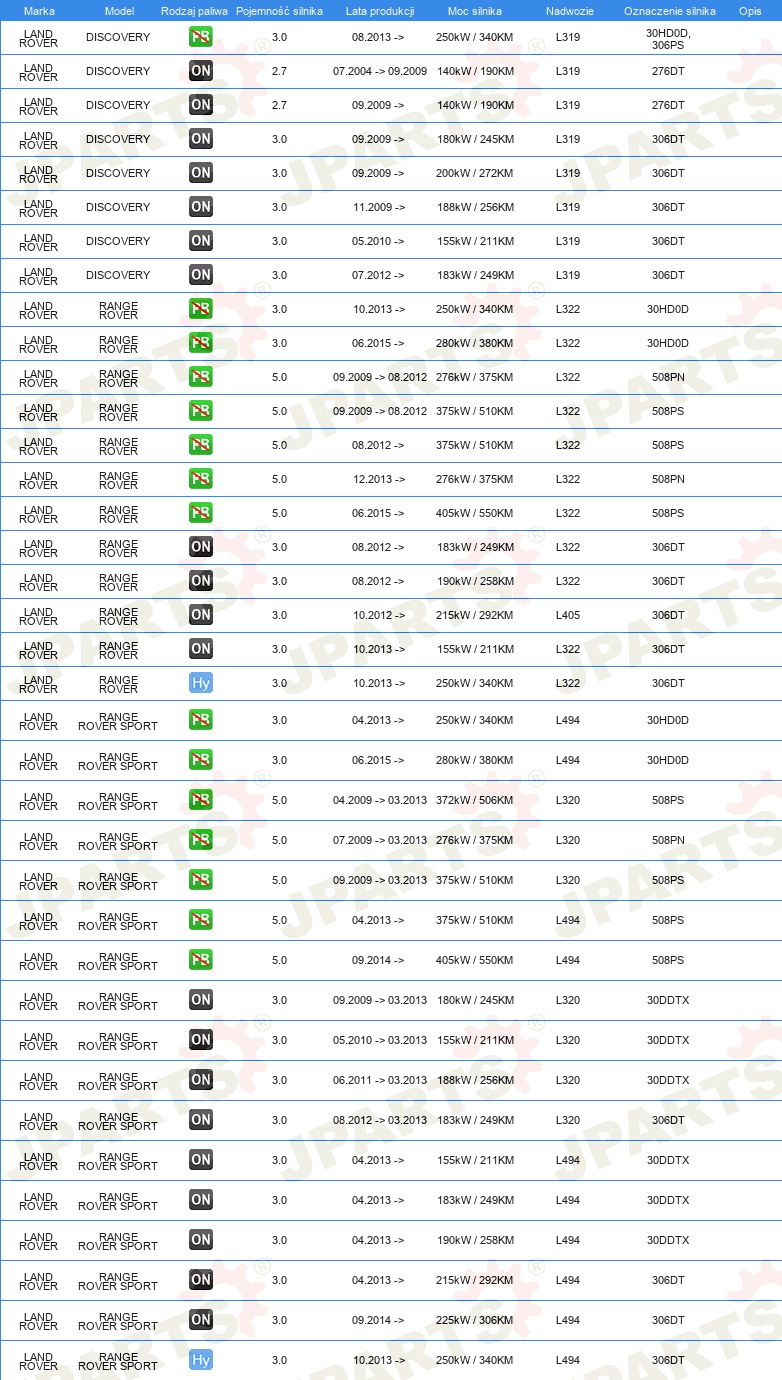Click diesel icon in Range Rover L322 190kW / 258KM row
Screen dimensions: 782x1380
201,581
